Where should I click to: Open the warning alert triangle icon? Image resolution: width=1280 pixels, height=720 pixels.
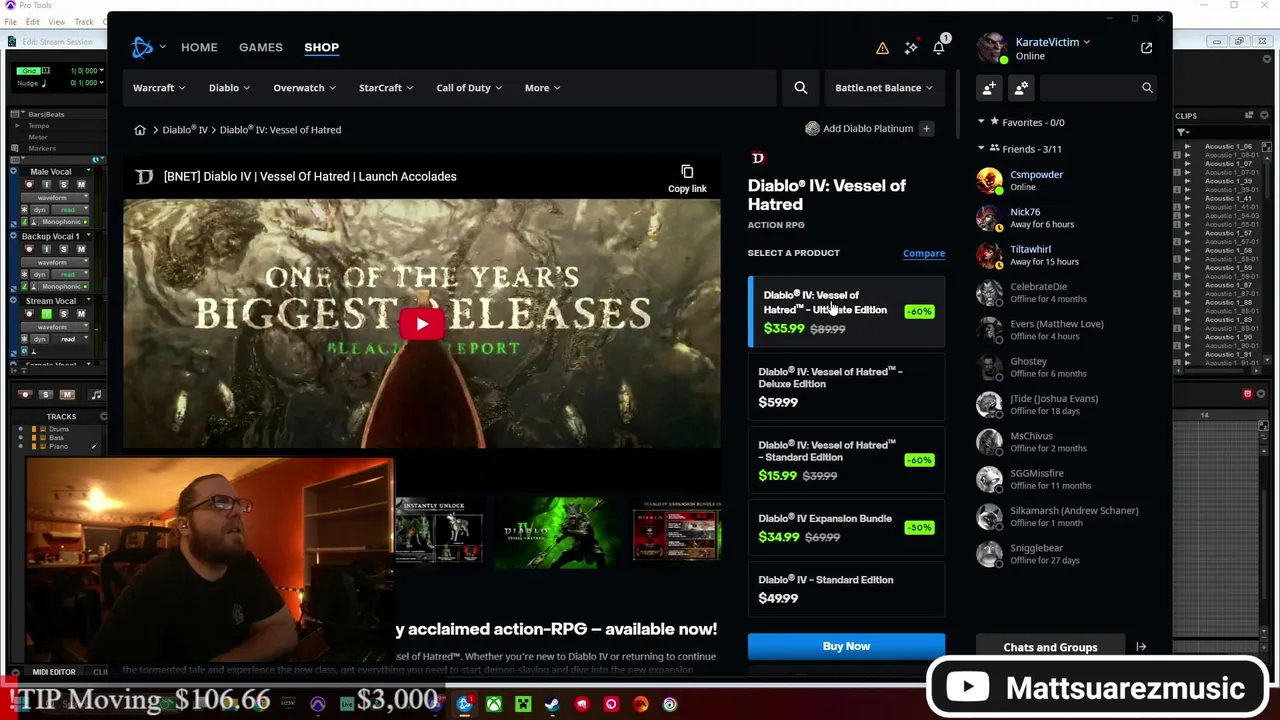pos(882,48)
